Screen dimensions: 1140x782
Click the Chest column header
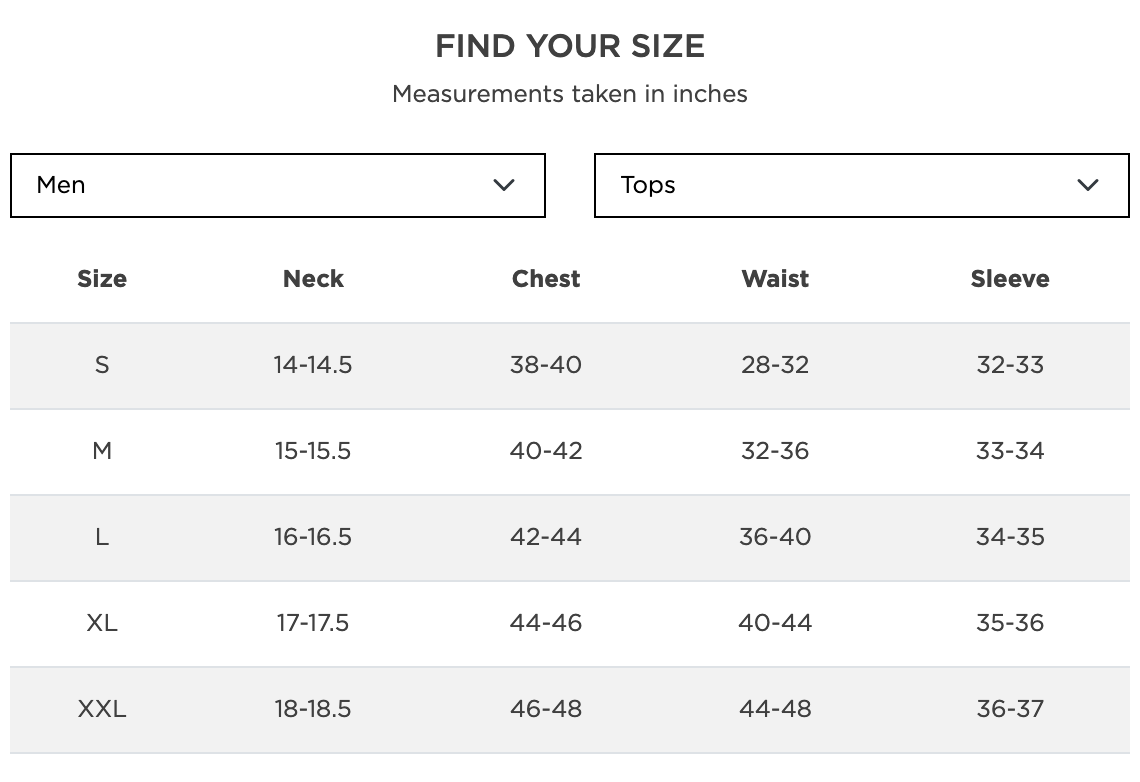pos(546,279)
